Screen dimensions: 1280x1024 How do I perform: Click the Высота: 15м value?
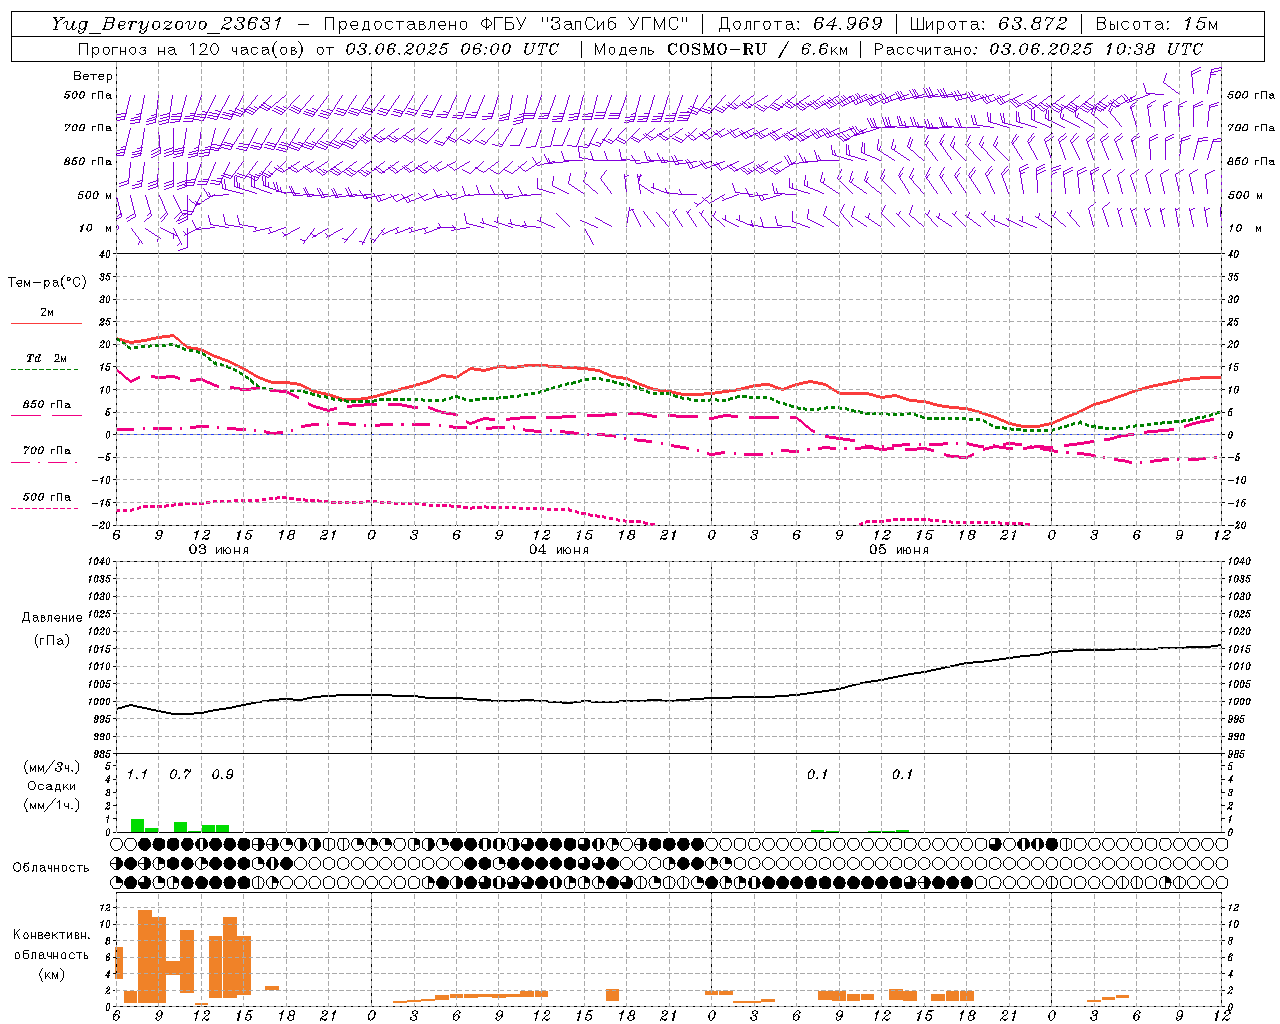pos(1157,24)
